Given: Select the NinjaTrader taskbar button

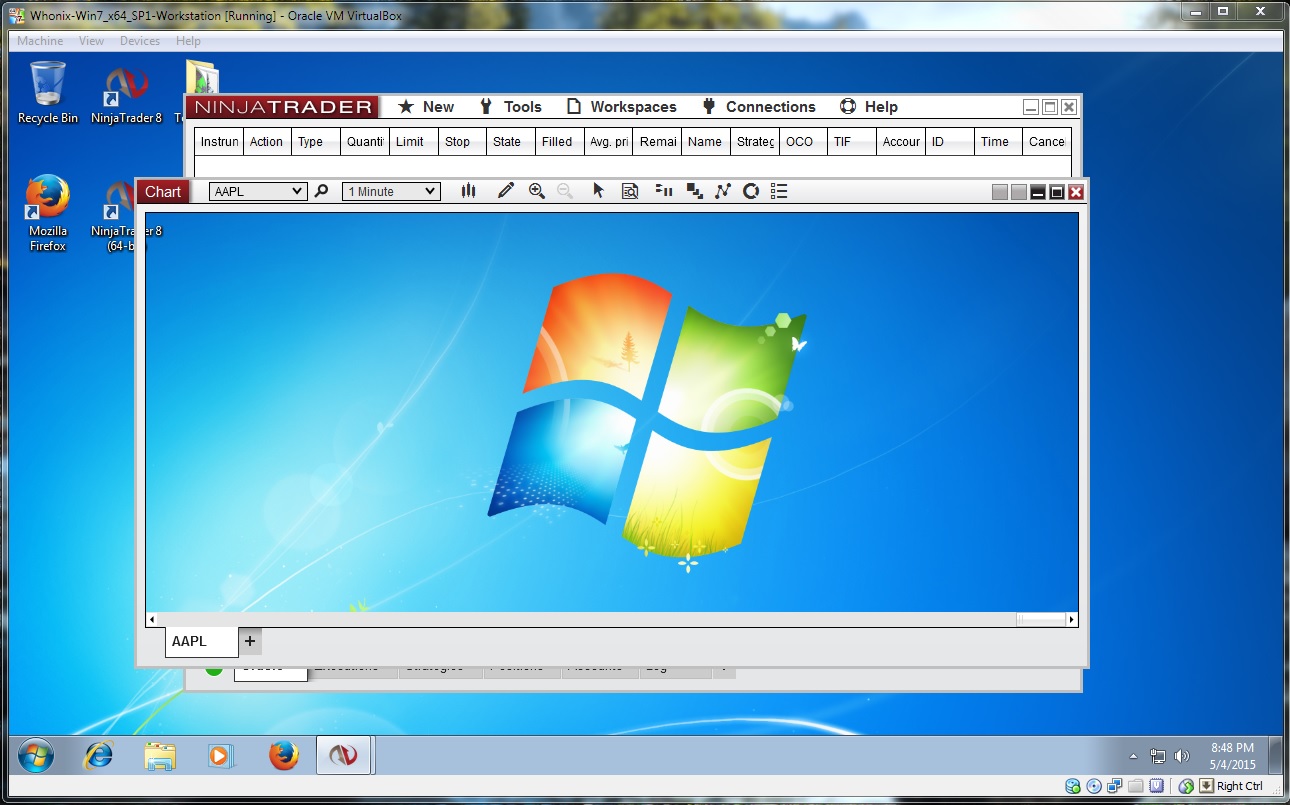Looking at the screenshot, I should pos(344,756).
